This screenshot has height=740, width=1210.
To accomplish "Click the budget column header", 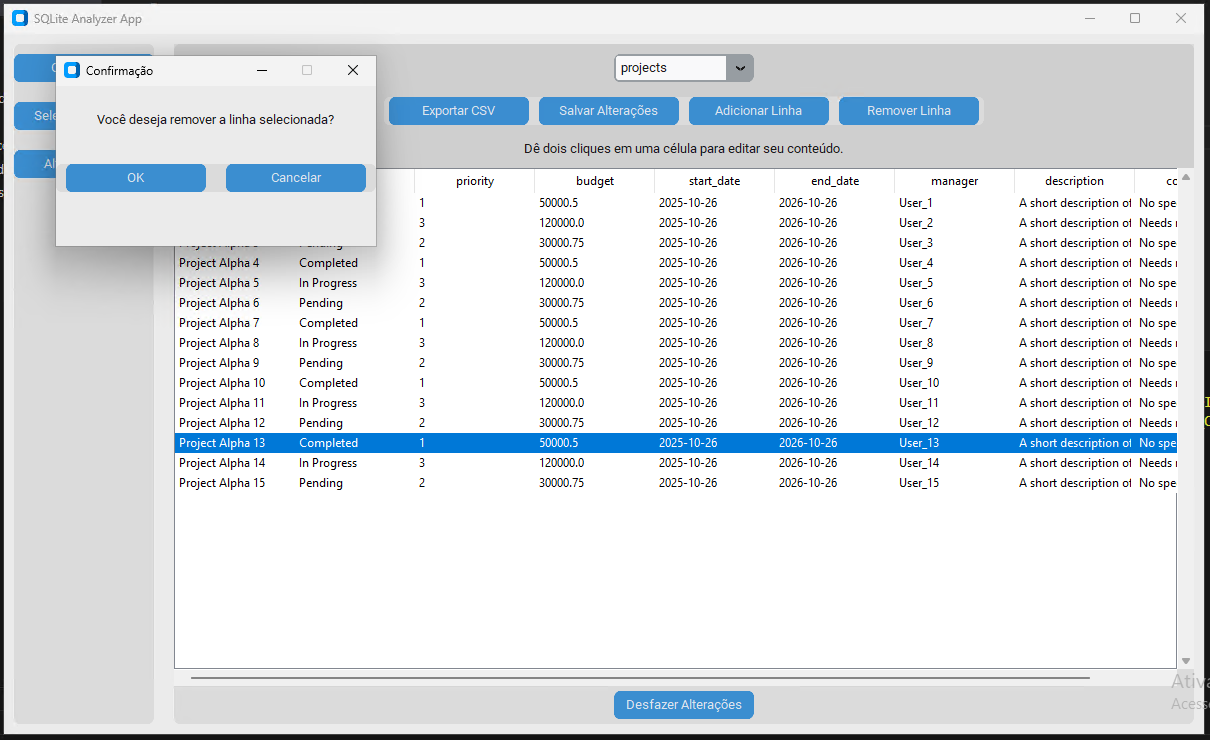I will tap(594, 181).
